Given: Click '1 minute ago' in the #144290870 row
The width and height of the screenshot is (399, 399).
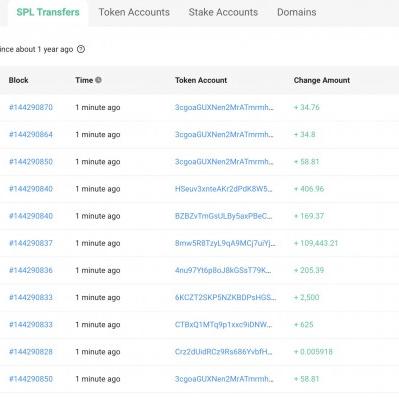Looking at the screenshot, I should click(98, 107).
